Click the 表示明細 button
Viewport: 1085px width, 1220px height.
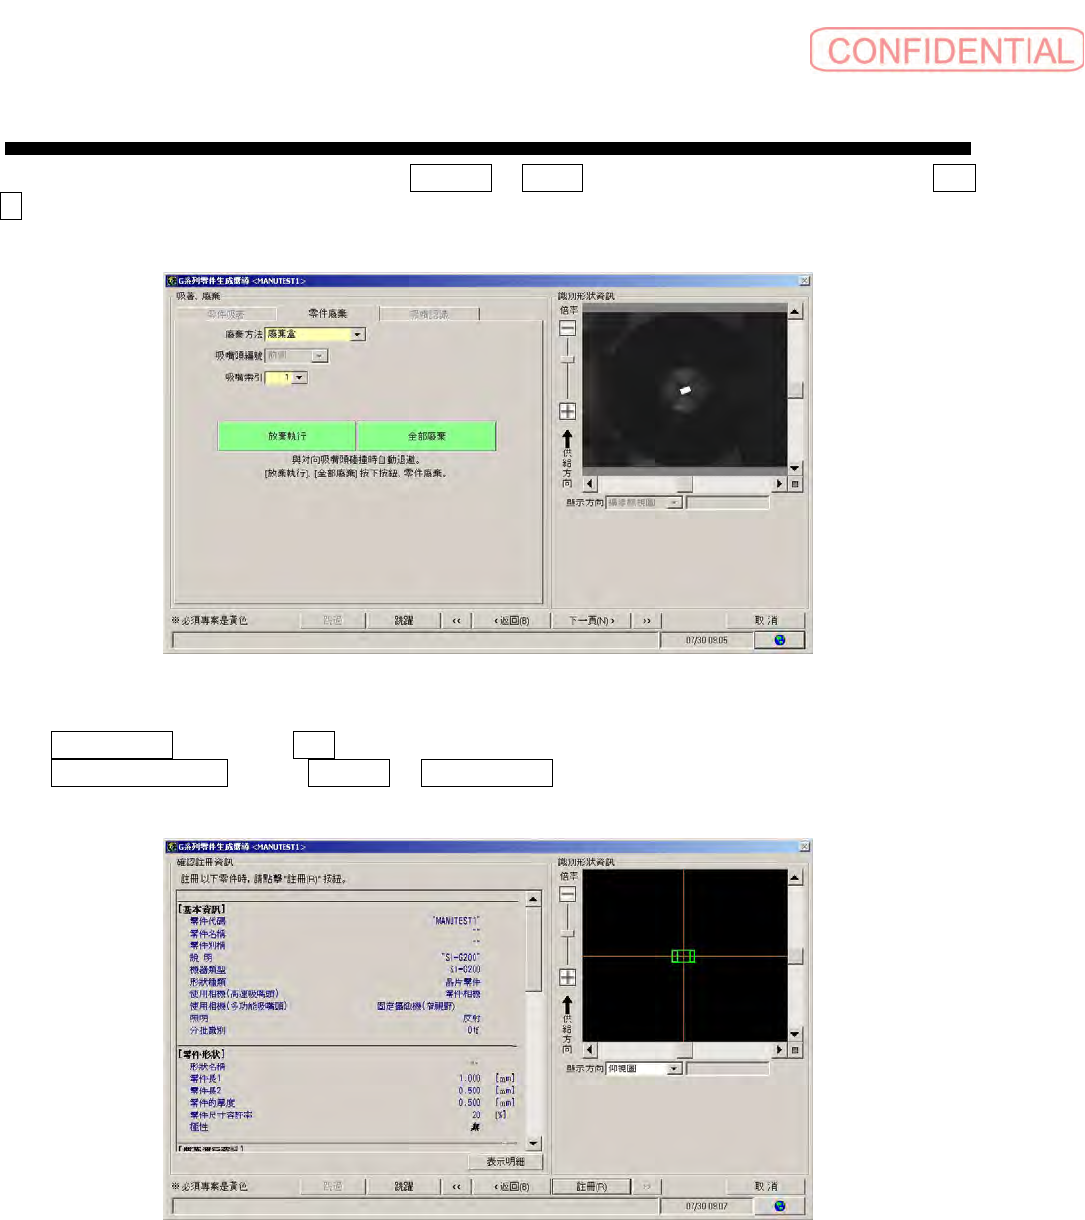tap(506, 1162)
